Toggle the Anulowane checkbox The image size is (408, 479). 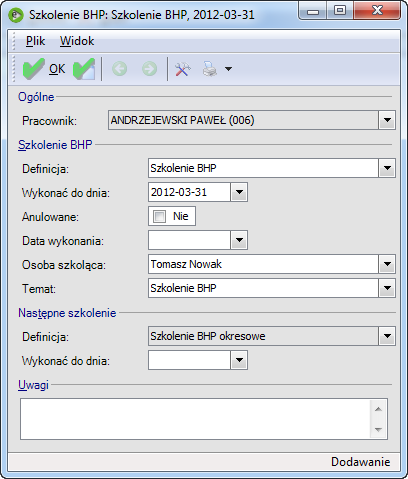[x=159, y=216]
